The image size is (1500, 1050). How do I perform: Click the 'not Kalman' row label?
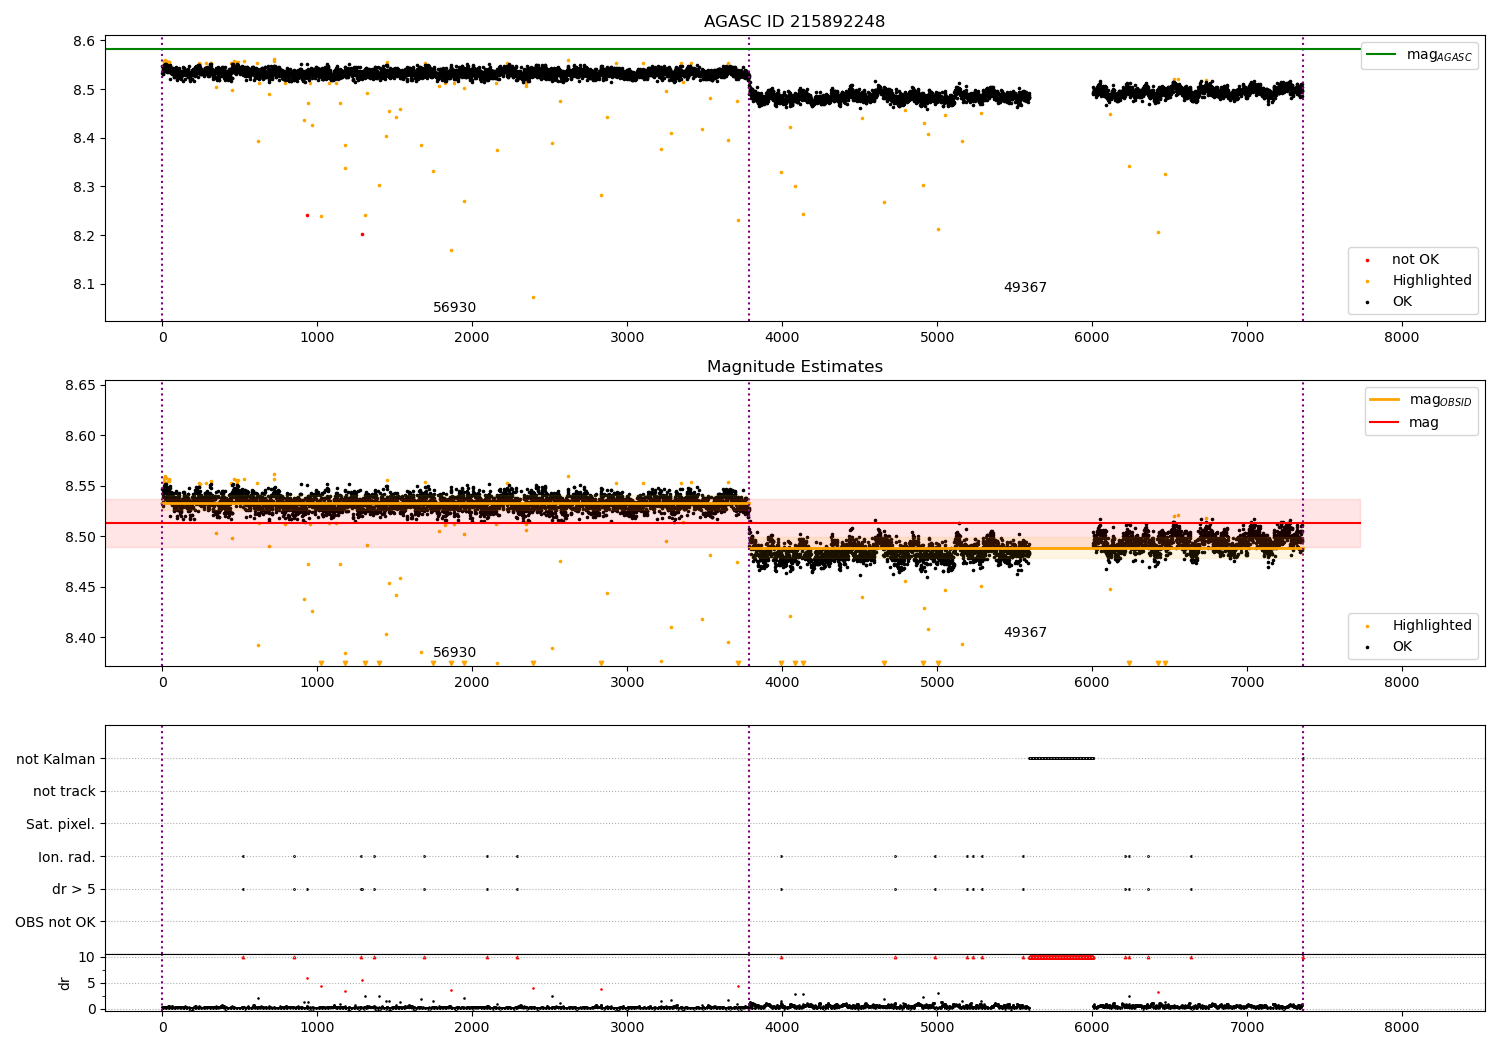point(56,759)
